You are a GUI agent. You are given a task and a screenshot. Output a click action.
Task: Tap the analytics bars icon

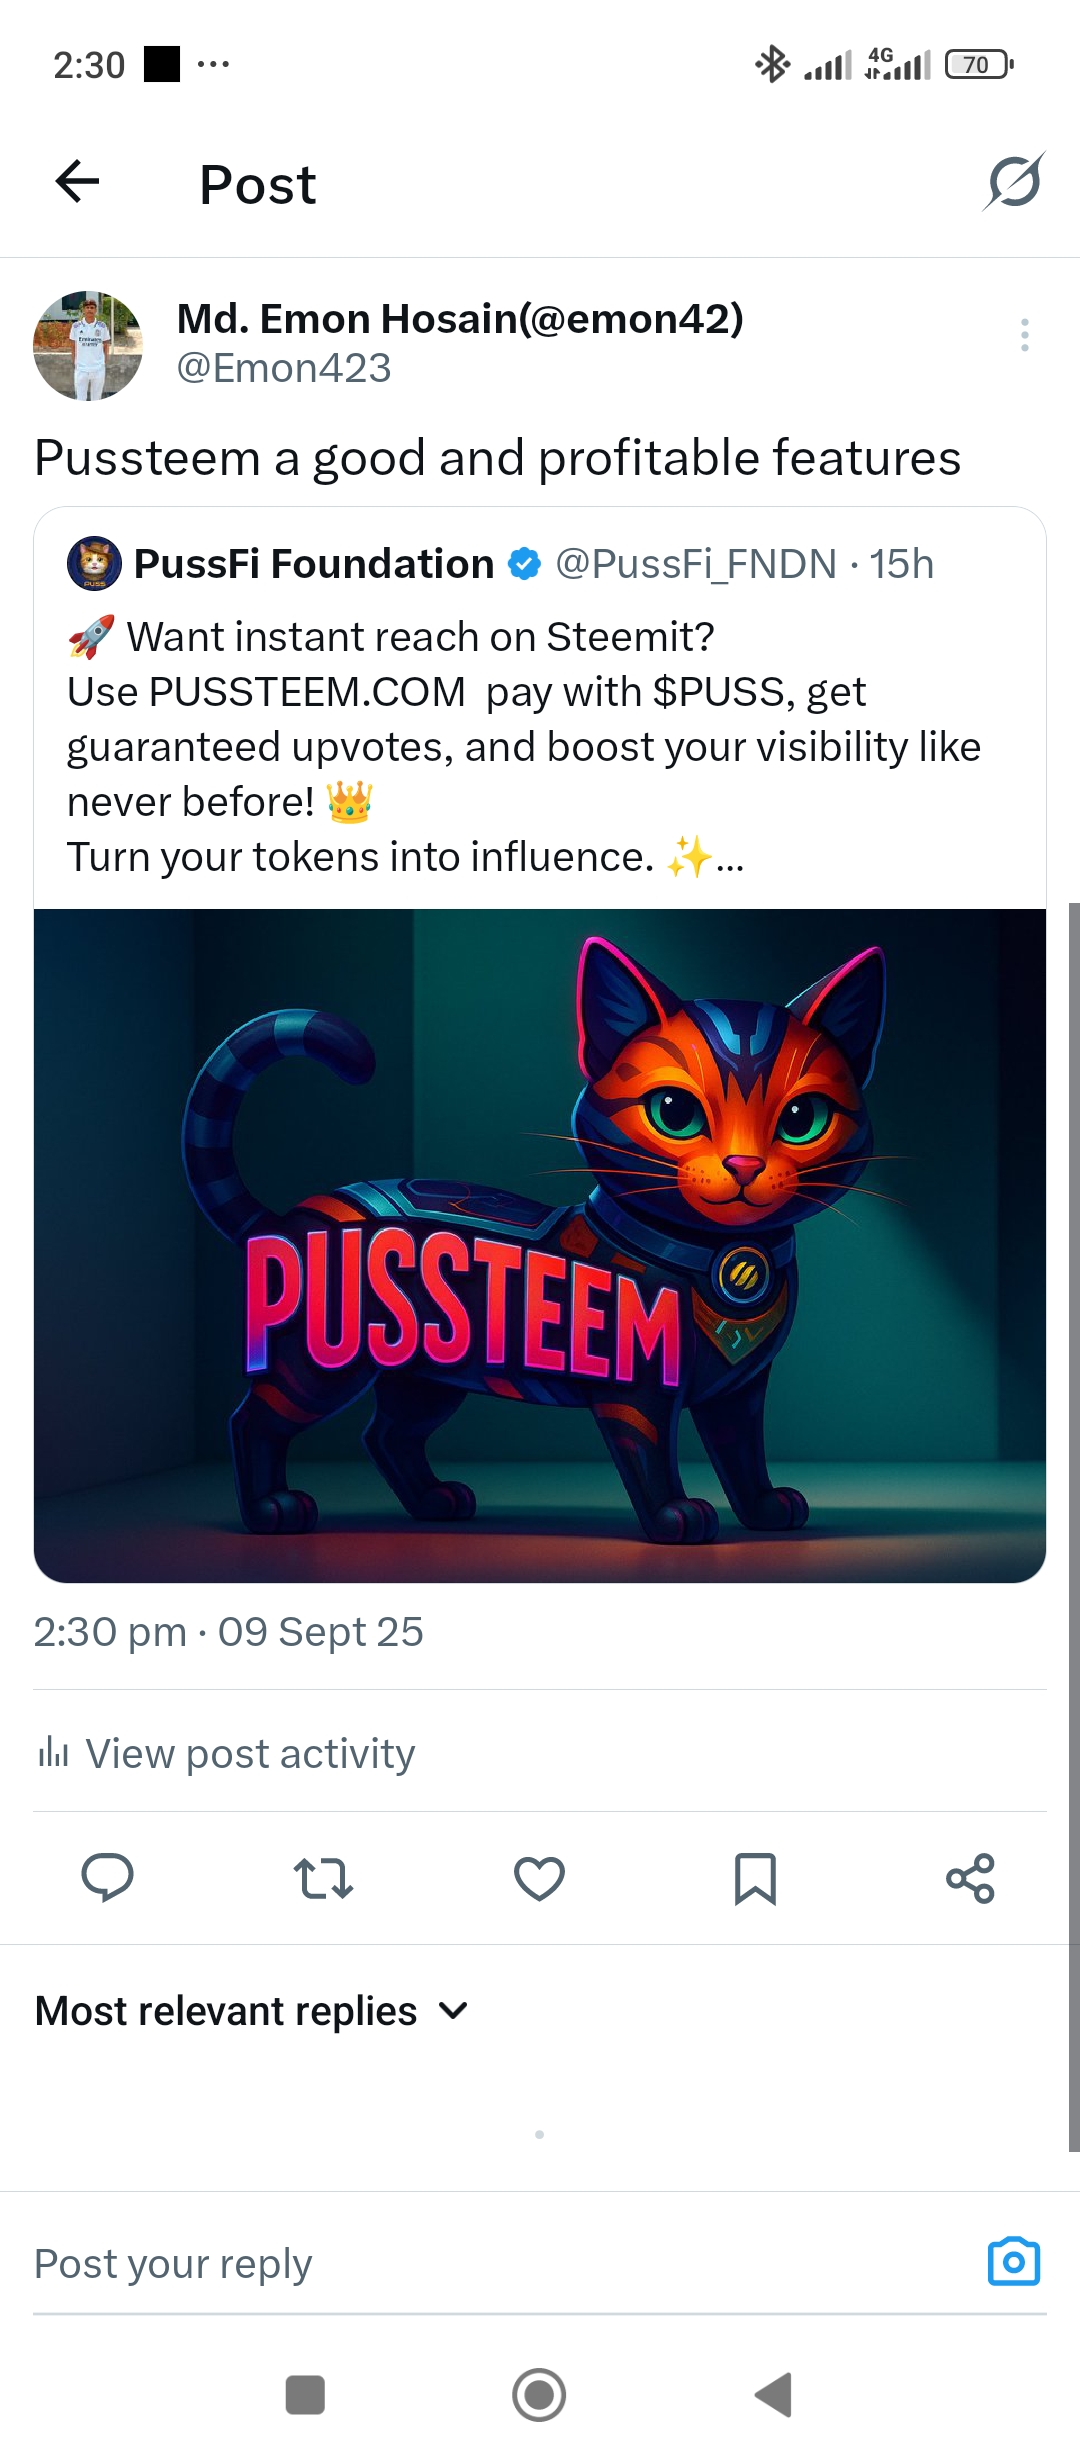[53, 1752]
